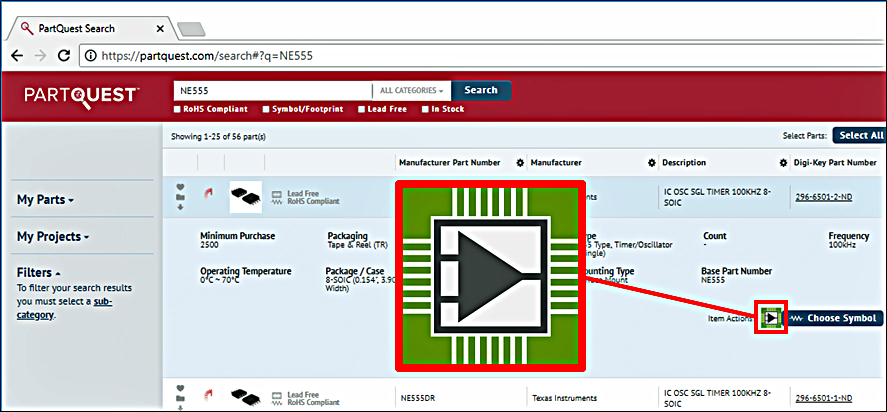Click the browser forward arrow
Viewport: 887px width, 412px height.
tap(40, 55)
